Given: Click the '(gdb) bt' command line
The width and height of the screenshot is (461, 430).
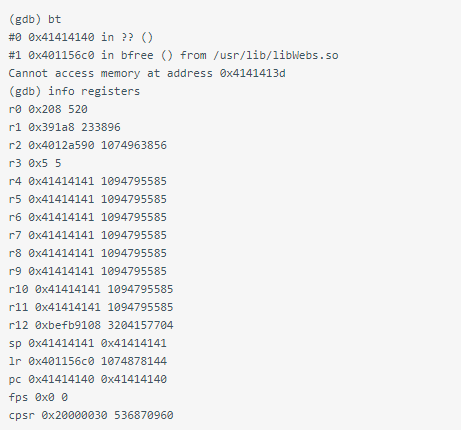Looking at the screenshot, I should click(35, 19).
